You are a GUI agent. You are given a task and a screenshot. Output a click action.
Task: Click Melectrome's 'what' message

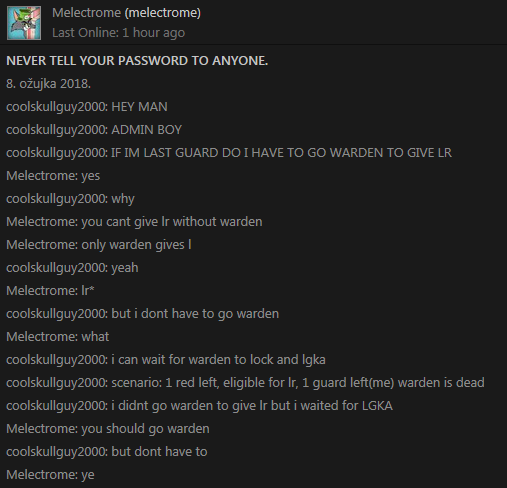point(58,337)
